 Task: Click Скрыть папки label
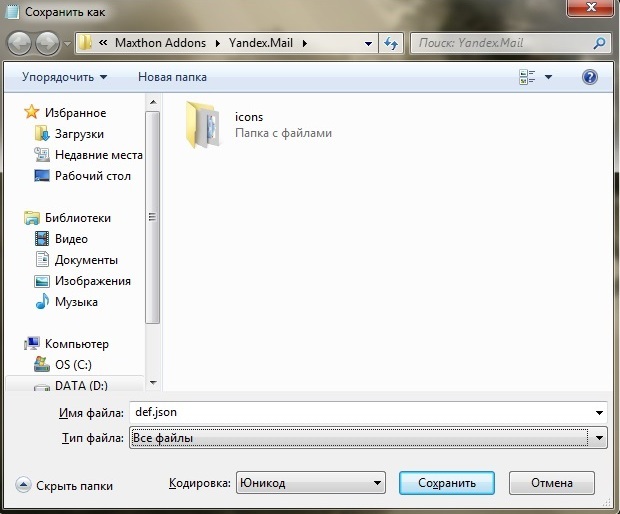click(x=74, y=486)
